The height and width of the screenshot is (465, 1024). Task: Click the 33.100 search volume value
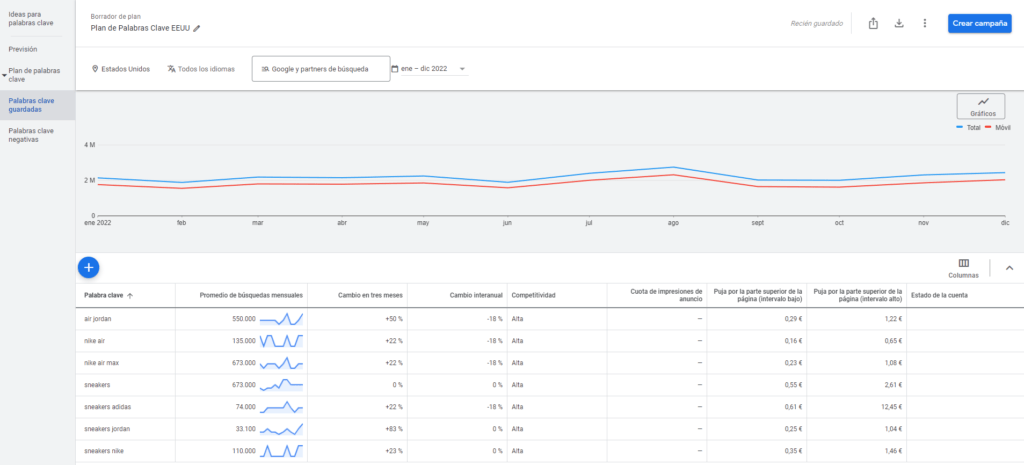point(246,429)
